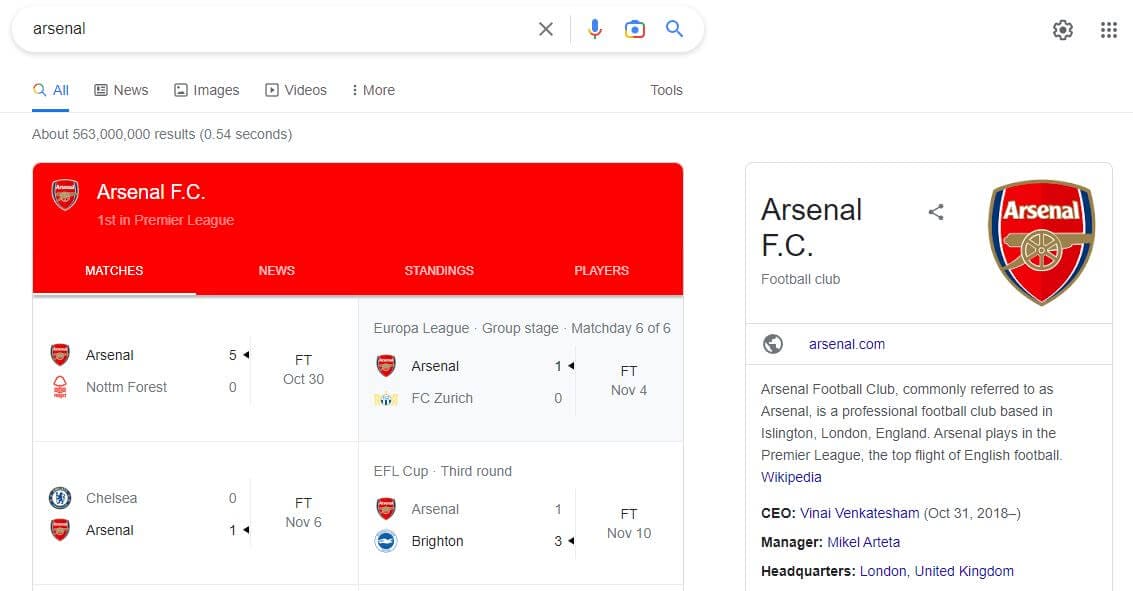Screen dimensions: 1133x591
Task: Open the Google apps grid icon
Action: 1108,30
